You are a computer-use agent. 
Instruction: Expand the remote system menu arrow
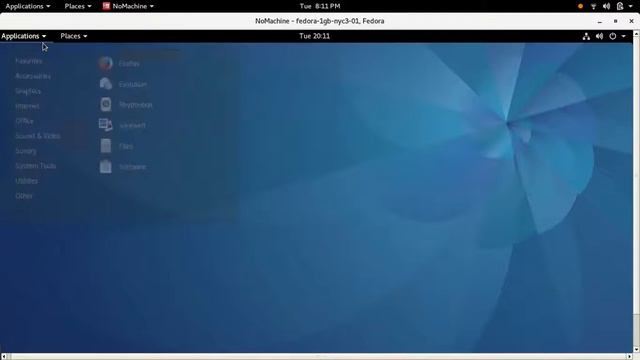click(624, 36)
